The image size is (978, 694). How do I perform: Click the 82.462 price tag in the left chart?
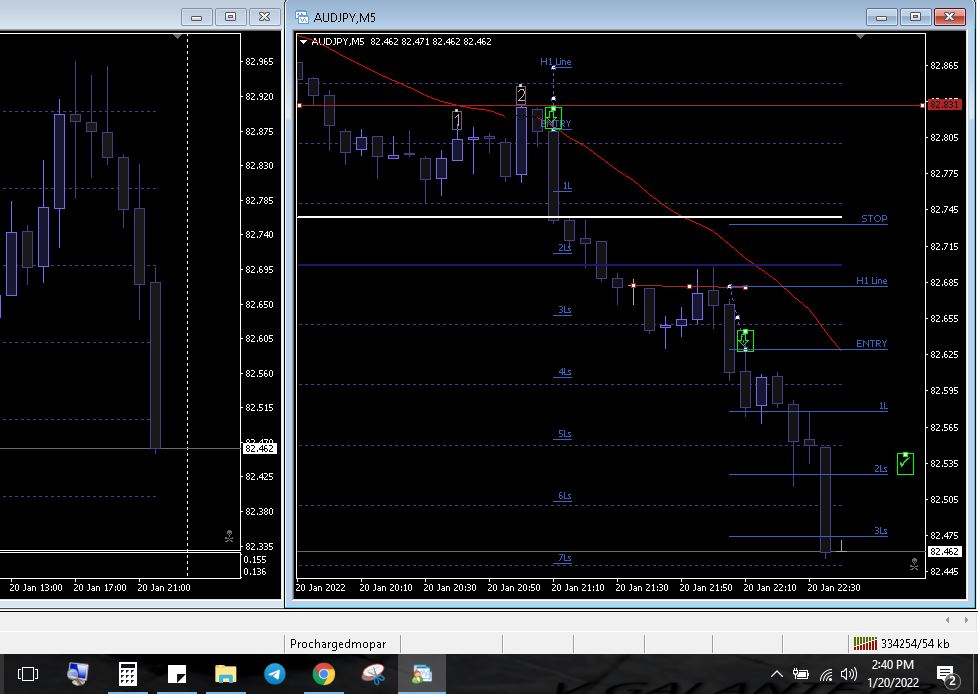pos(259,448)
